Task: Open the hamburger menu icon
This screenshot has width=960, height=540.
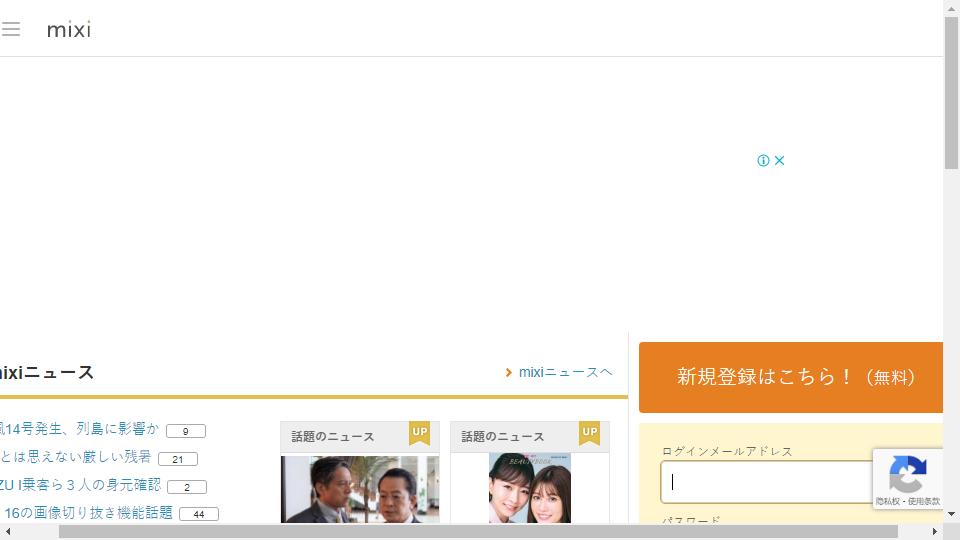Action: coord(10,29)
